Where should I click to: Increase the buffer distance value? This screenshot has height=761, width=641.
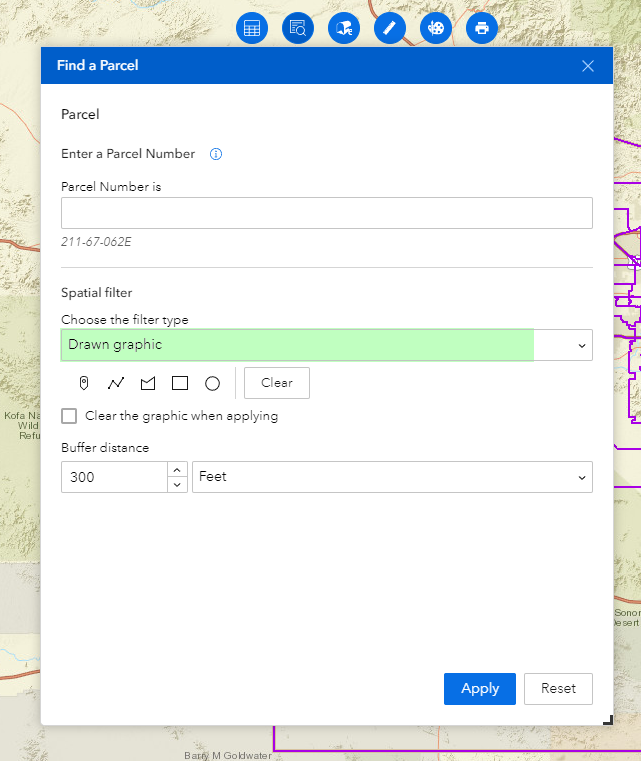[177, 470]
